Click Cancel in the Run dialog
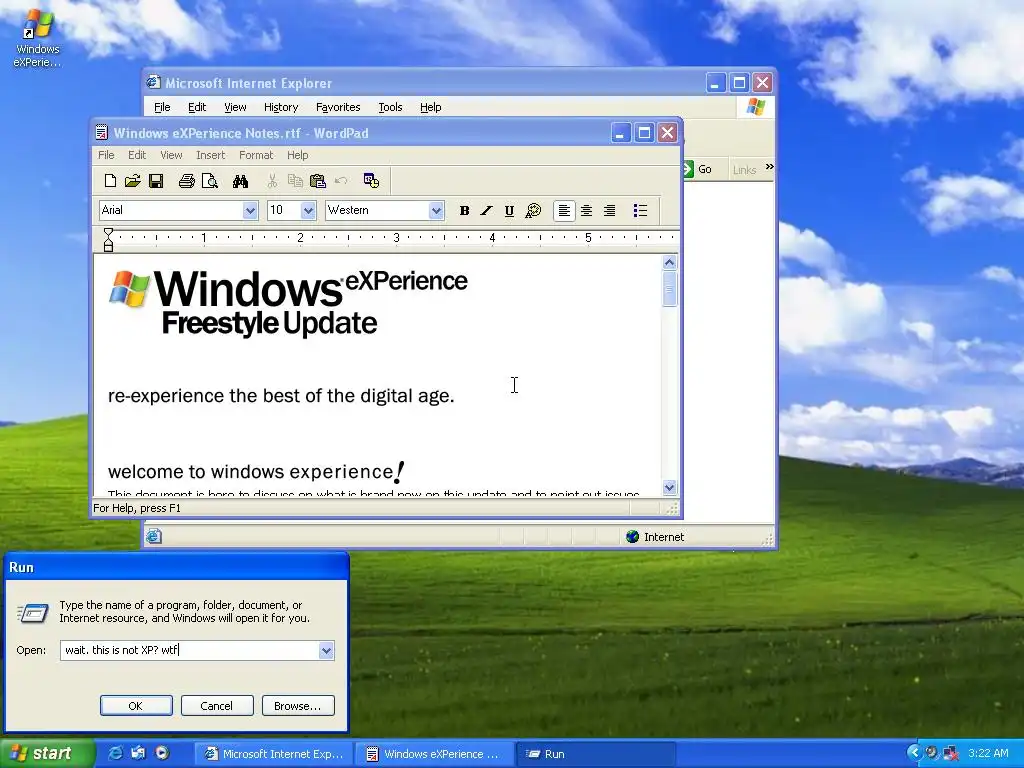This screenshot has height=768, width=1024. (x=217, y=706)
